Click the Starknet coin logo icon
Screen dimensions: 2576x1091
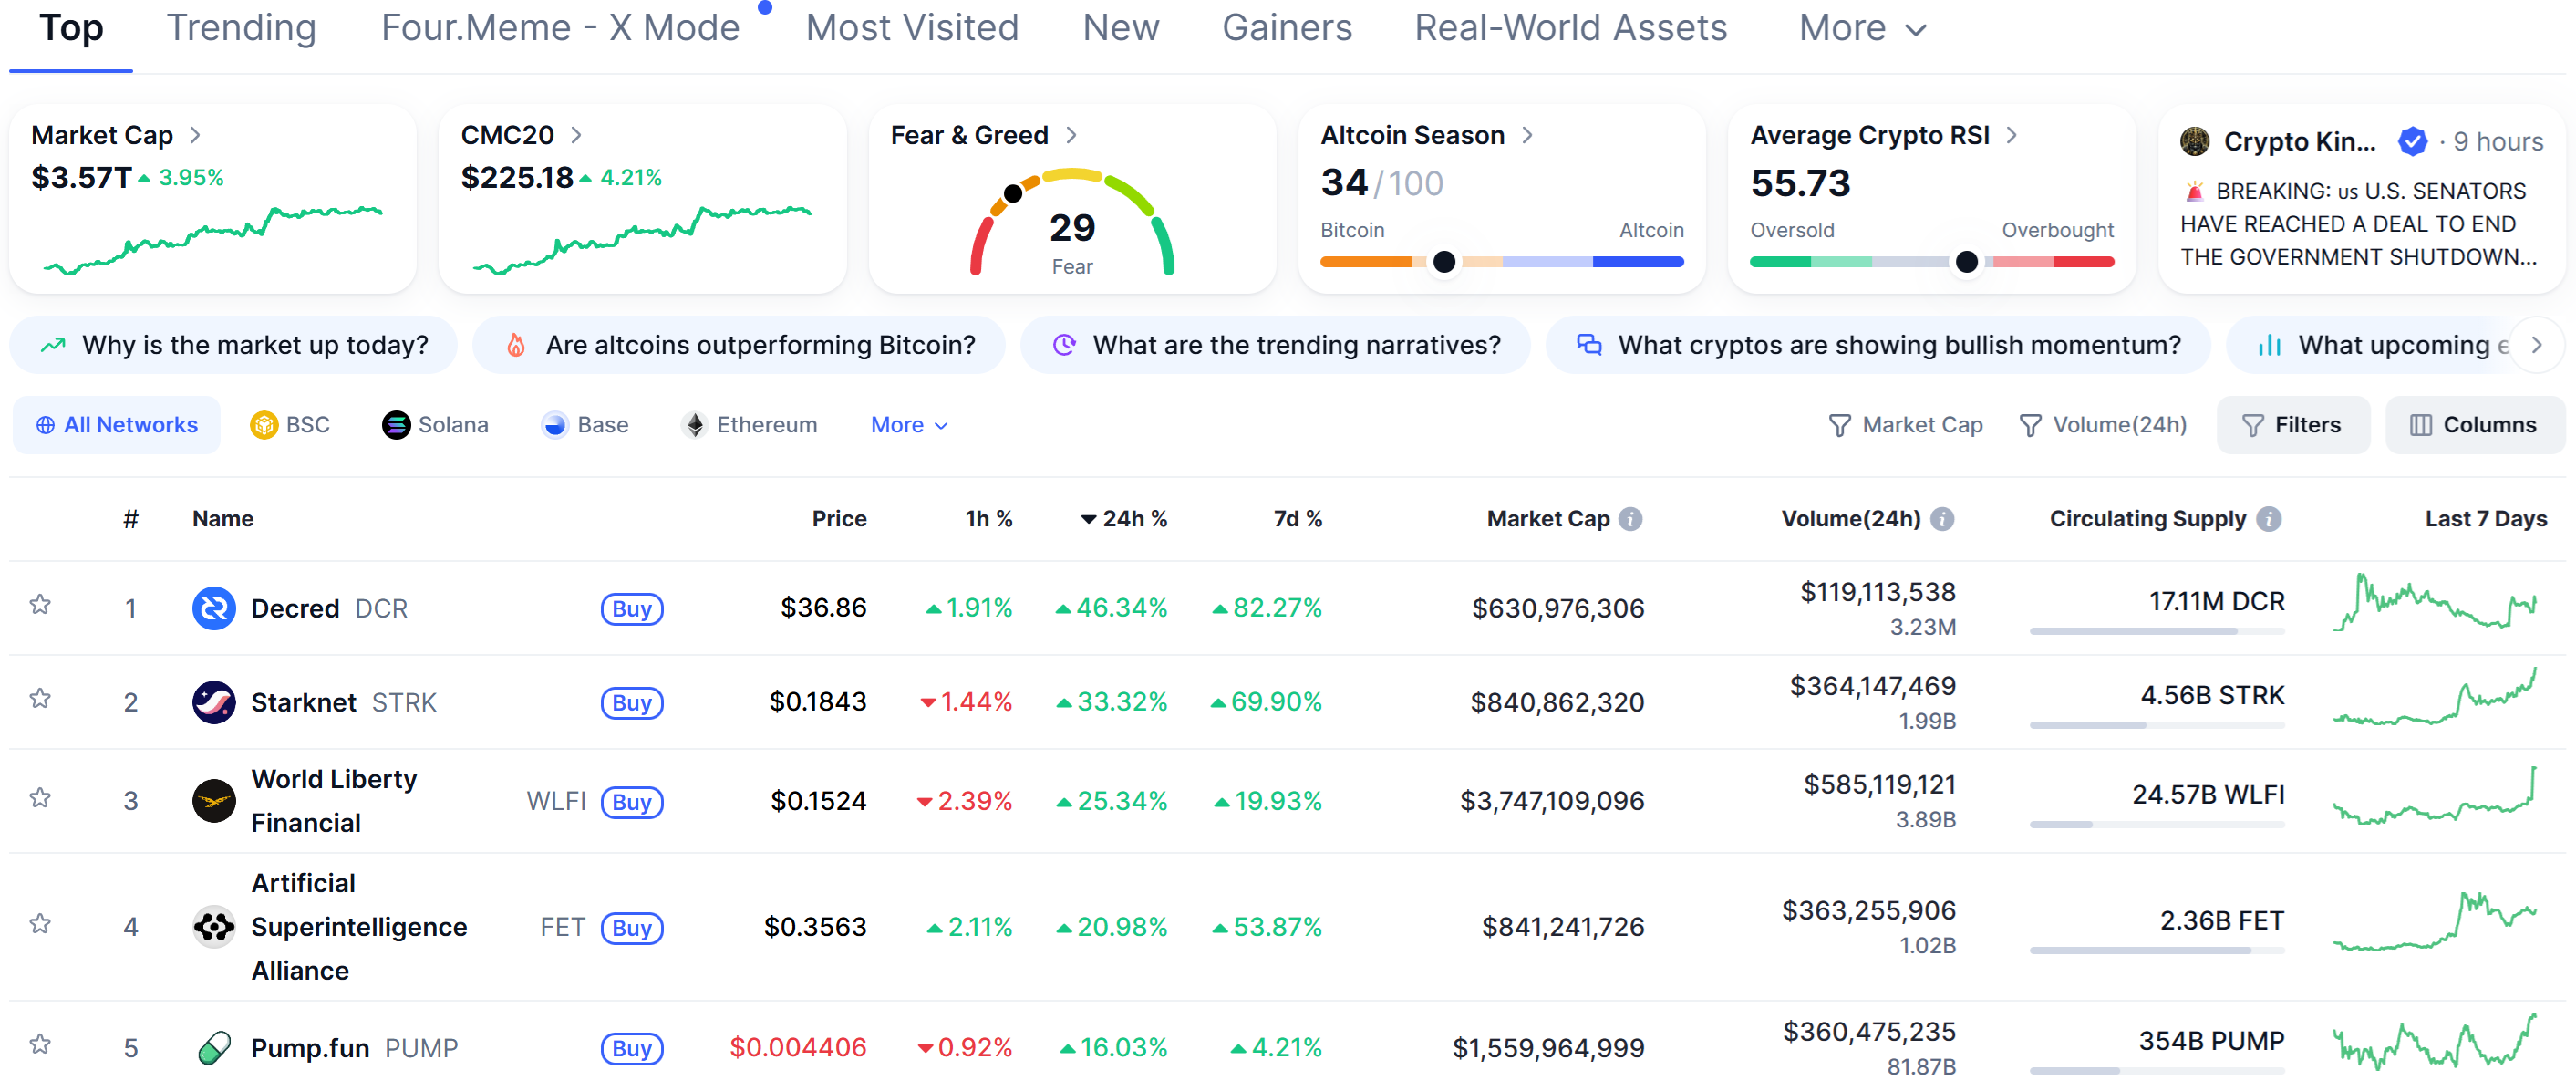[213, 702]
